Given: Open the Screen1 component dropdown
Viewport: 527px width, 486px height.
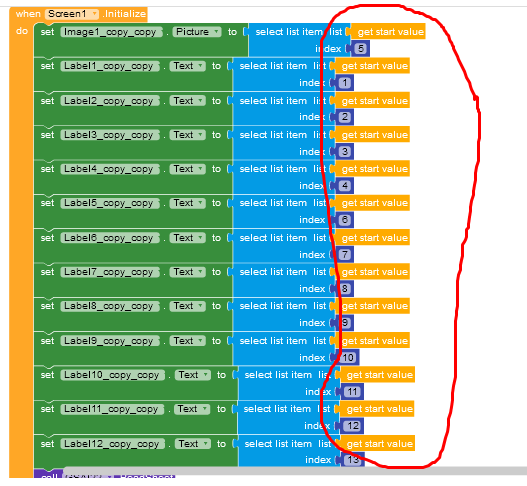Looking at the screenshot, I should point(72,14).
